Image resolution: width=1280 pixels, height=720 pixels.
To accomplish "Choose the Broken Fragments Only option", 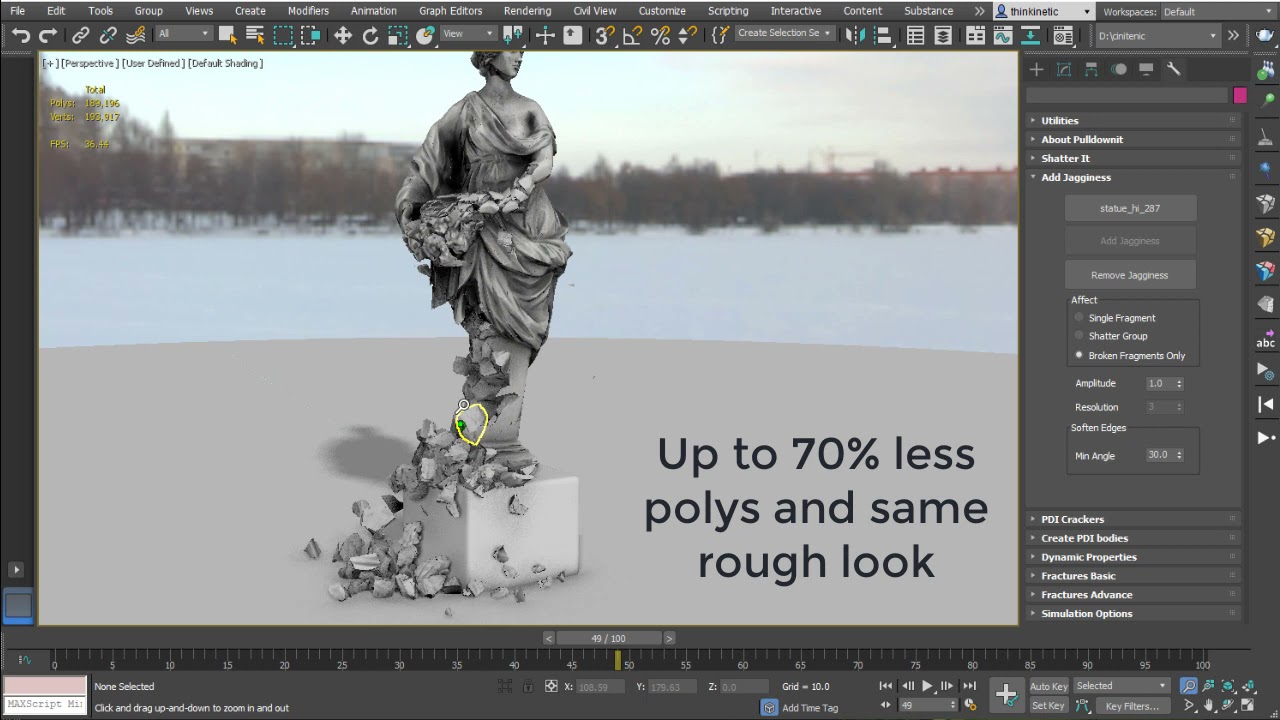I will click(x=1079, y=355).
